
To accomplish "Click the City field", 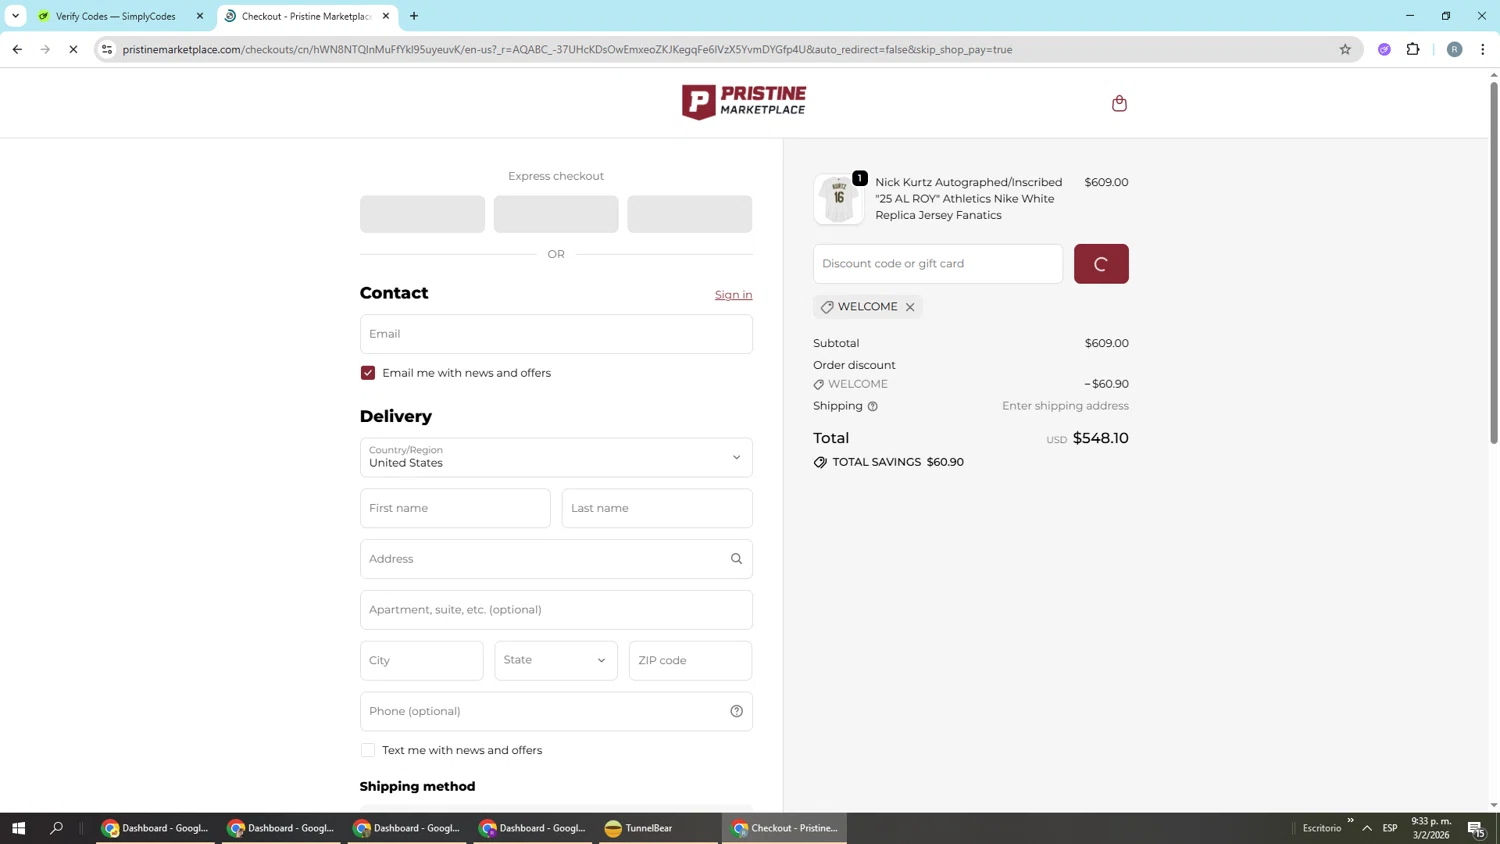I will [x=422, y=660].
